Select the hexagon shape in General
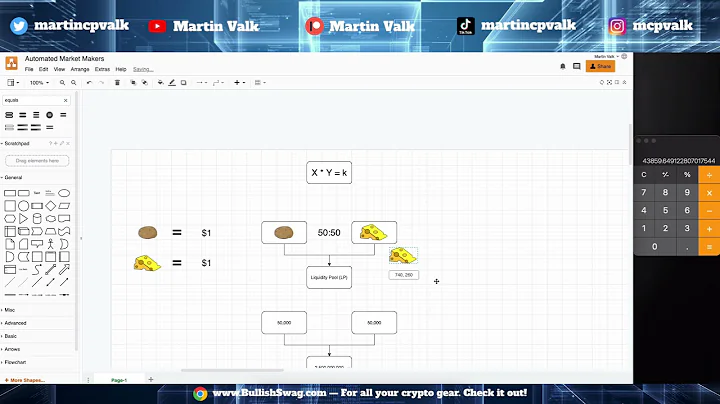Viewport: 720px width, 404px height. click(10, 219)
